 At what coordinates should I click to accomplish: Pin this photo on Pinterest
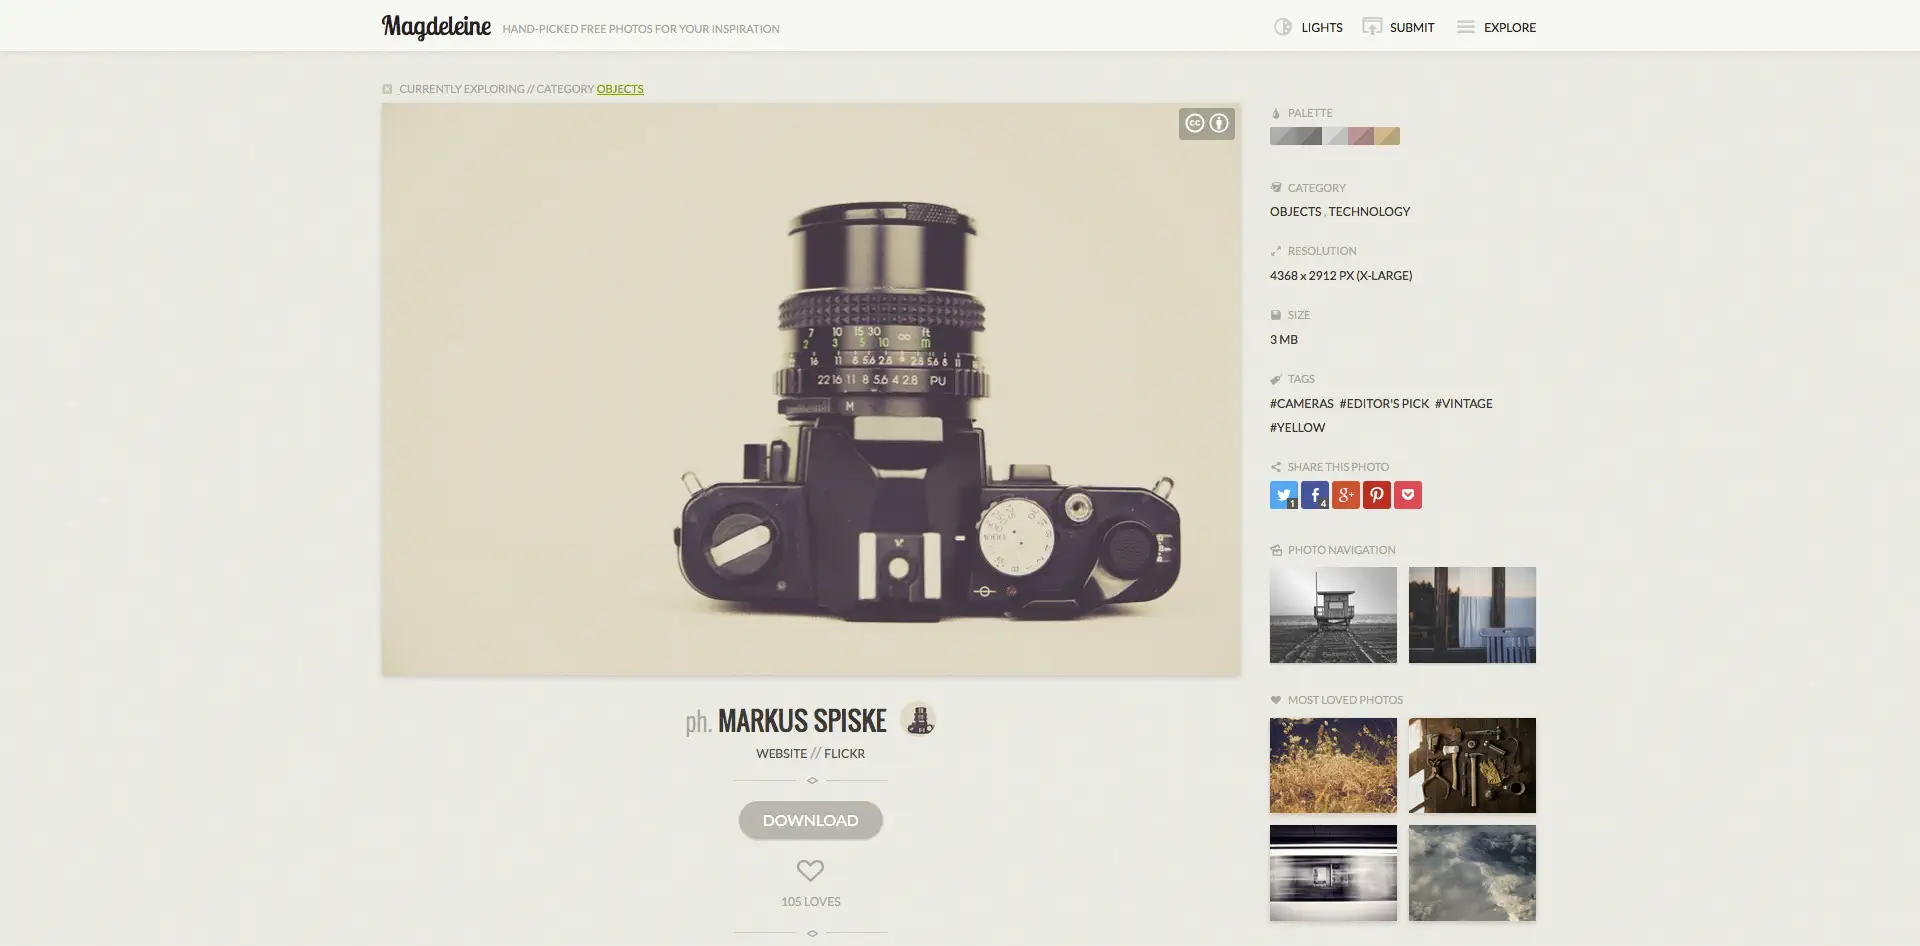point(1377,495)
